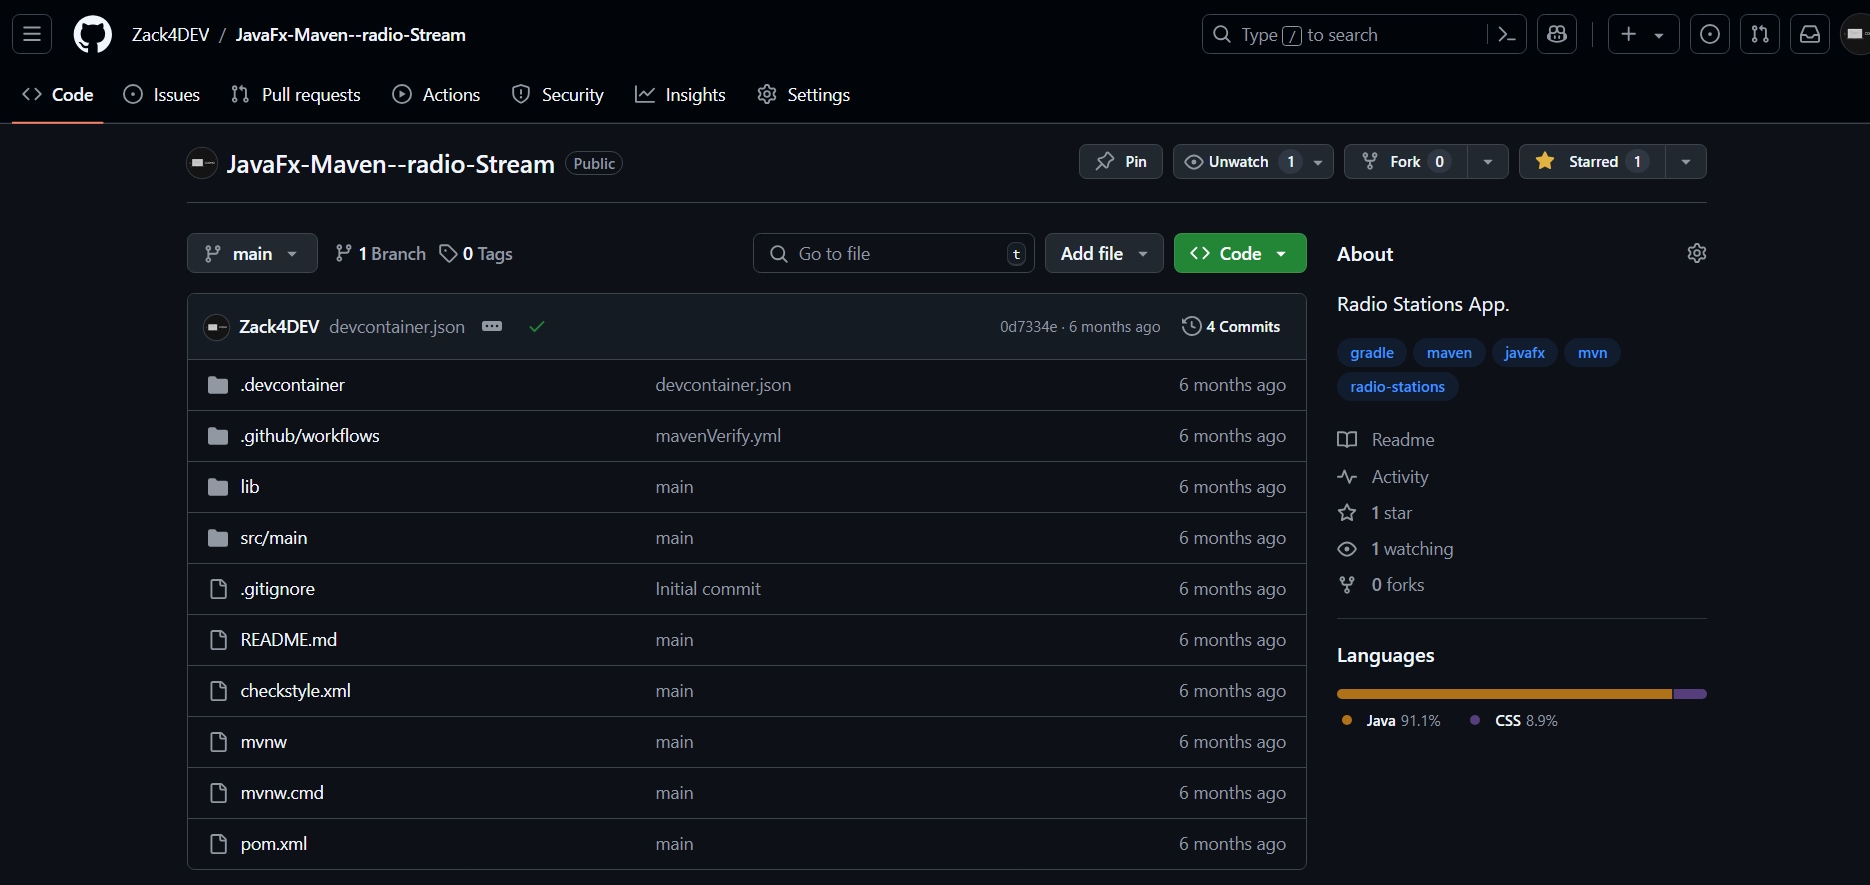Click the radio-stations topic tag
Viewport: 1870px width, 885px height.
[x=1397, y=386]
